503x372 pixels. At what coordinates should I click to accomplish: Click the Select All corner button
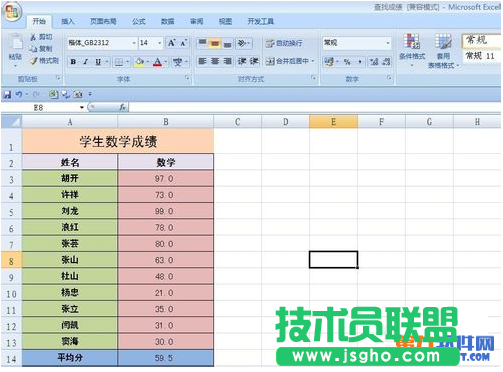pyautogui.click(x=11, y=122)
